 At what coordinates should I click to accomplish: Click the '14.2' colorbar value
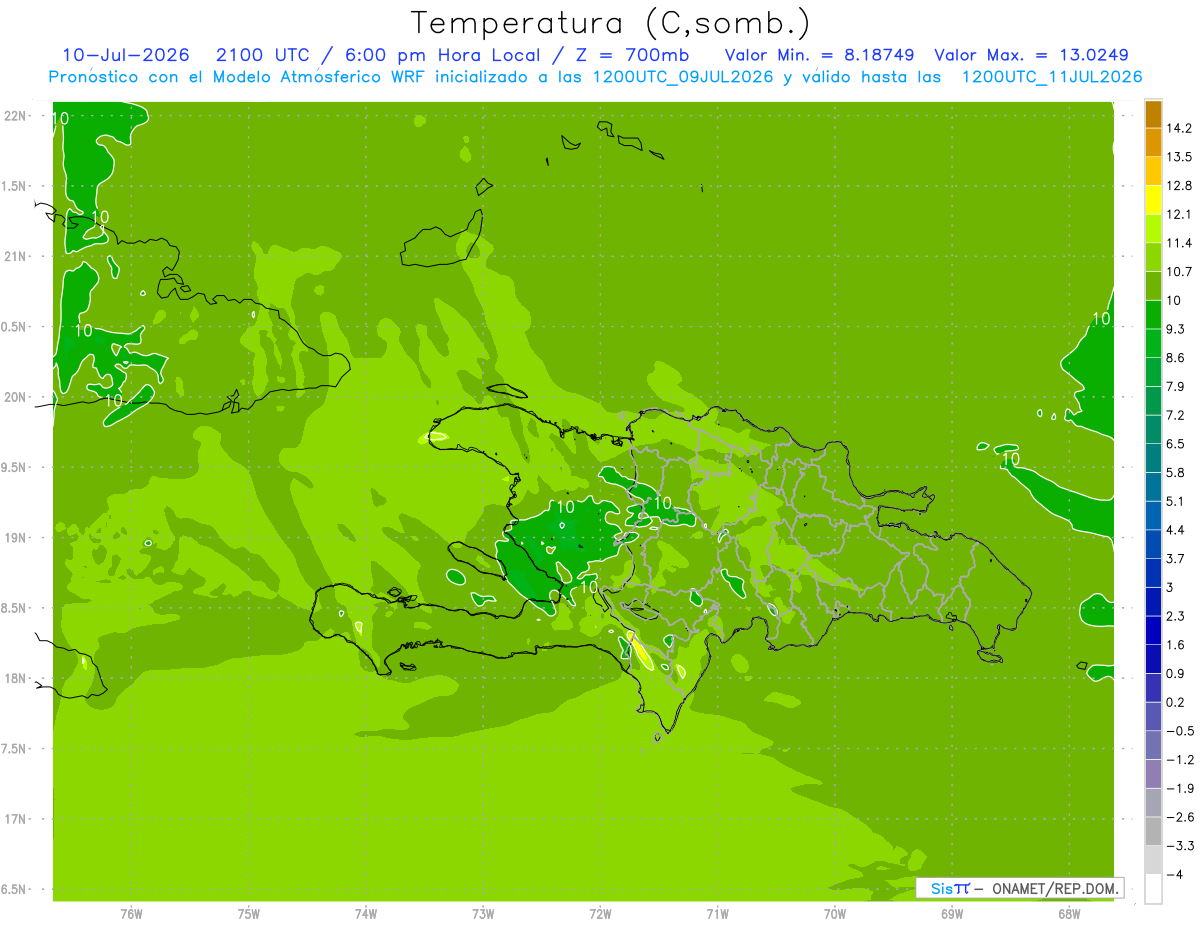1179,128
